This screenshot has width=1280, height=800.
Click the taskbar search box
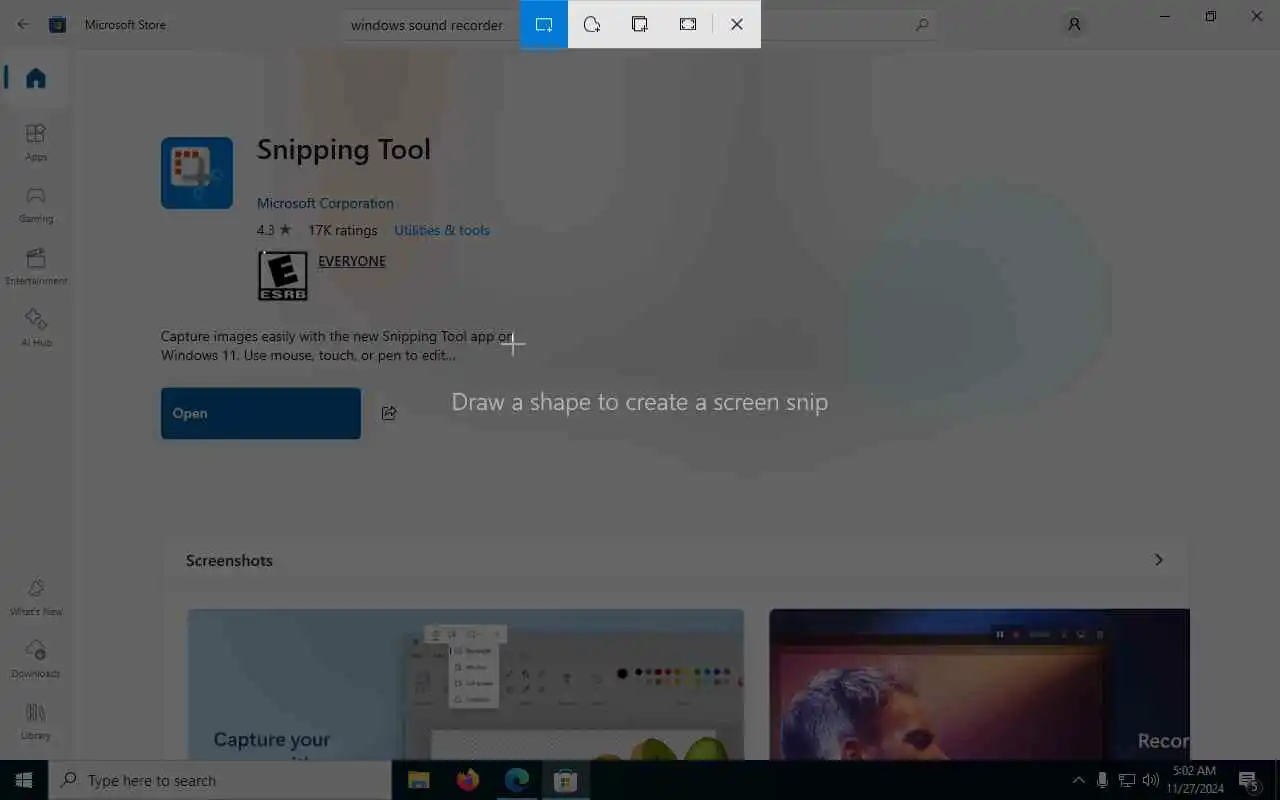tap(220, 780)
